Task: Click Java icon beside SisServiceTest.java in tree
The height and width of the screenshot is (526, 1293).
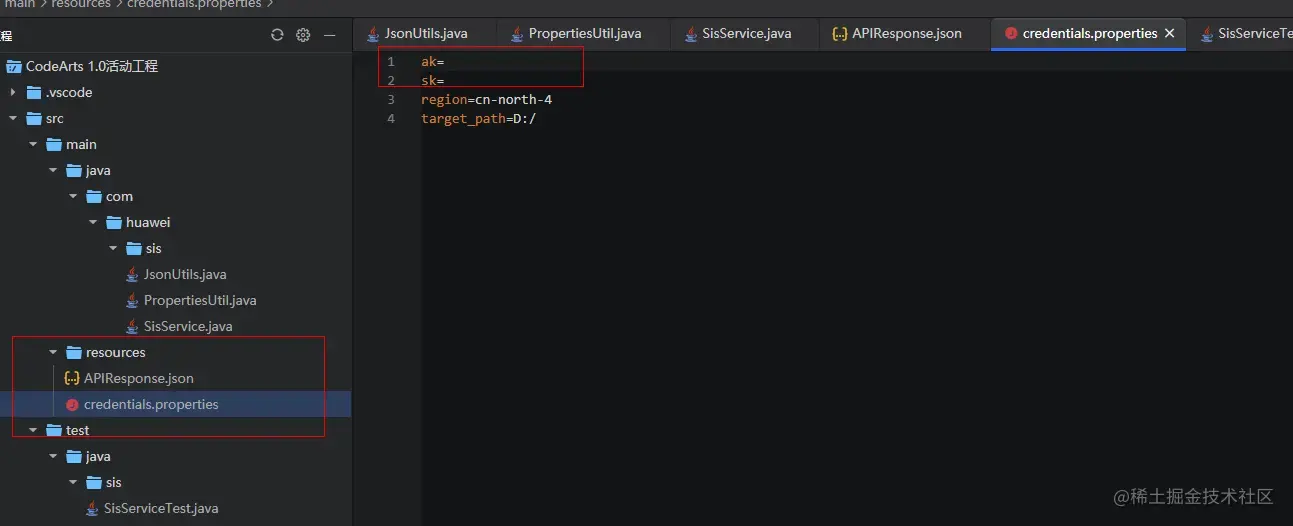Action: click(93, 509)
